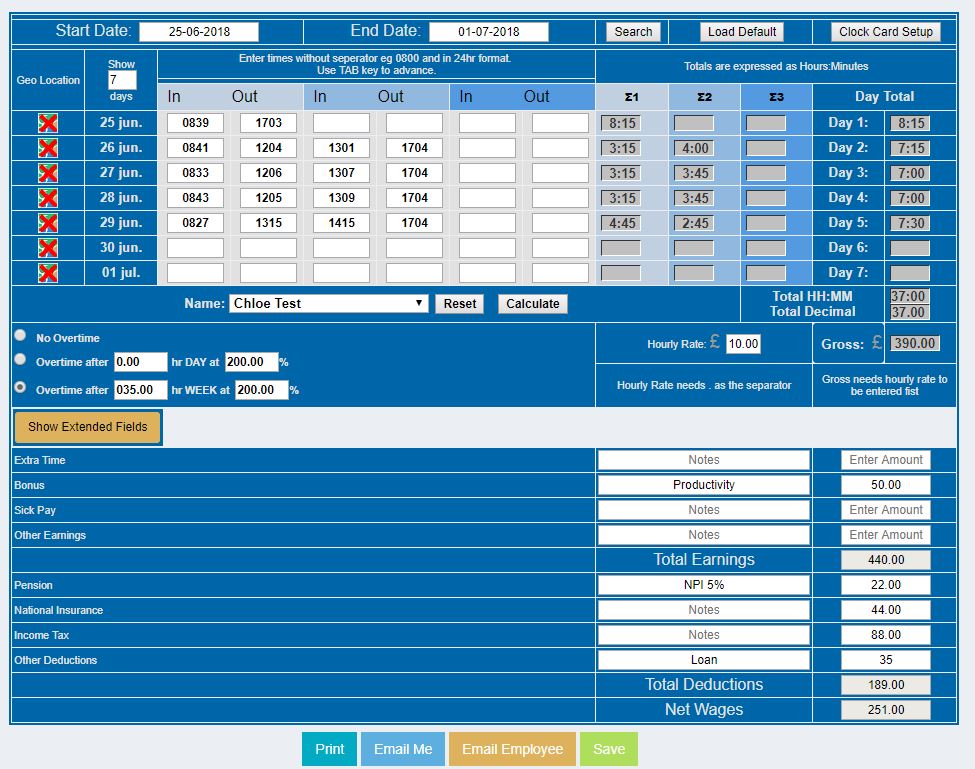This screenshot has height=769, width=975.
Task: Click the geo location icon for 01 jul.
Action: click(47, 273)
